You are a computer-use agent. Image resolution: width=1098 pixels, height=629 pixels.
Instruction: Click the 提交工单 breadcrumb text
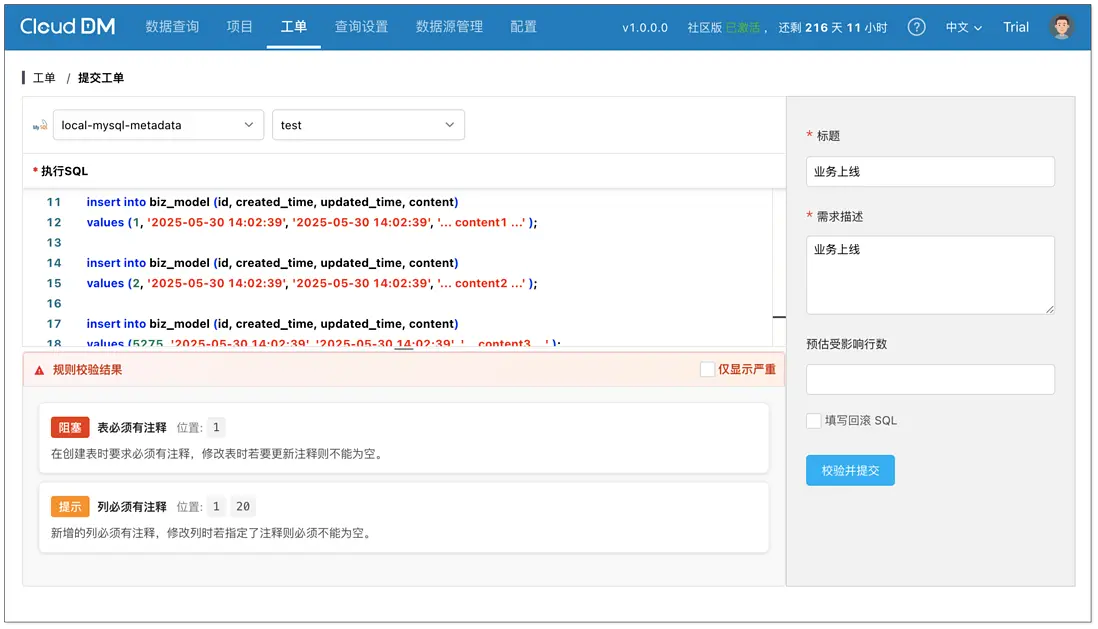click(101, 78)
